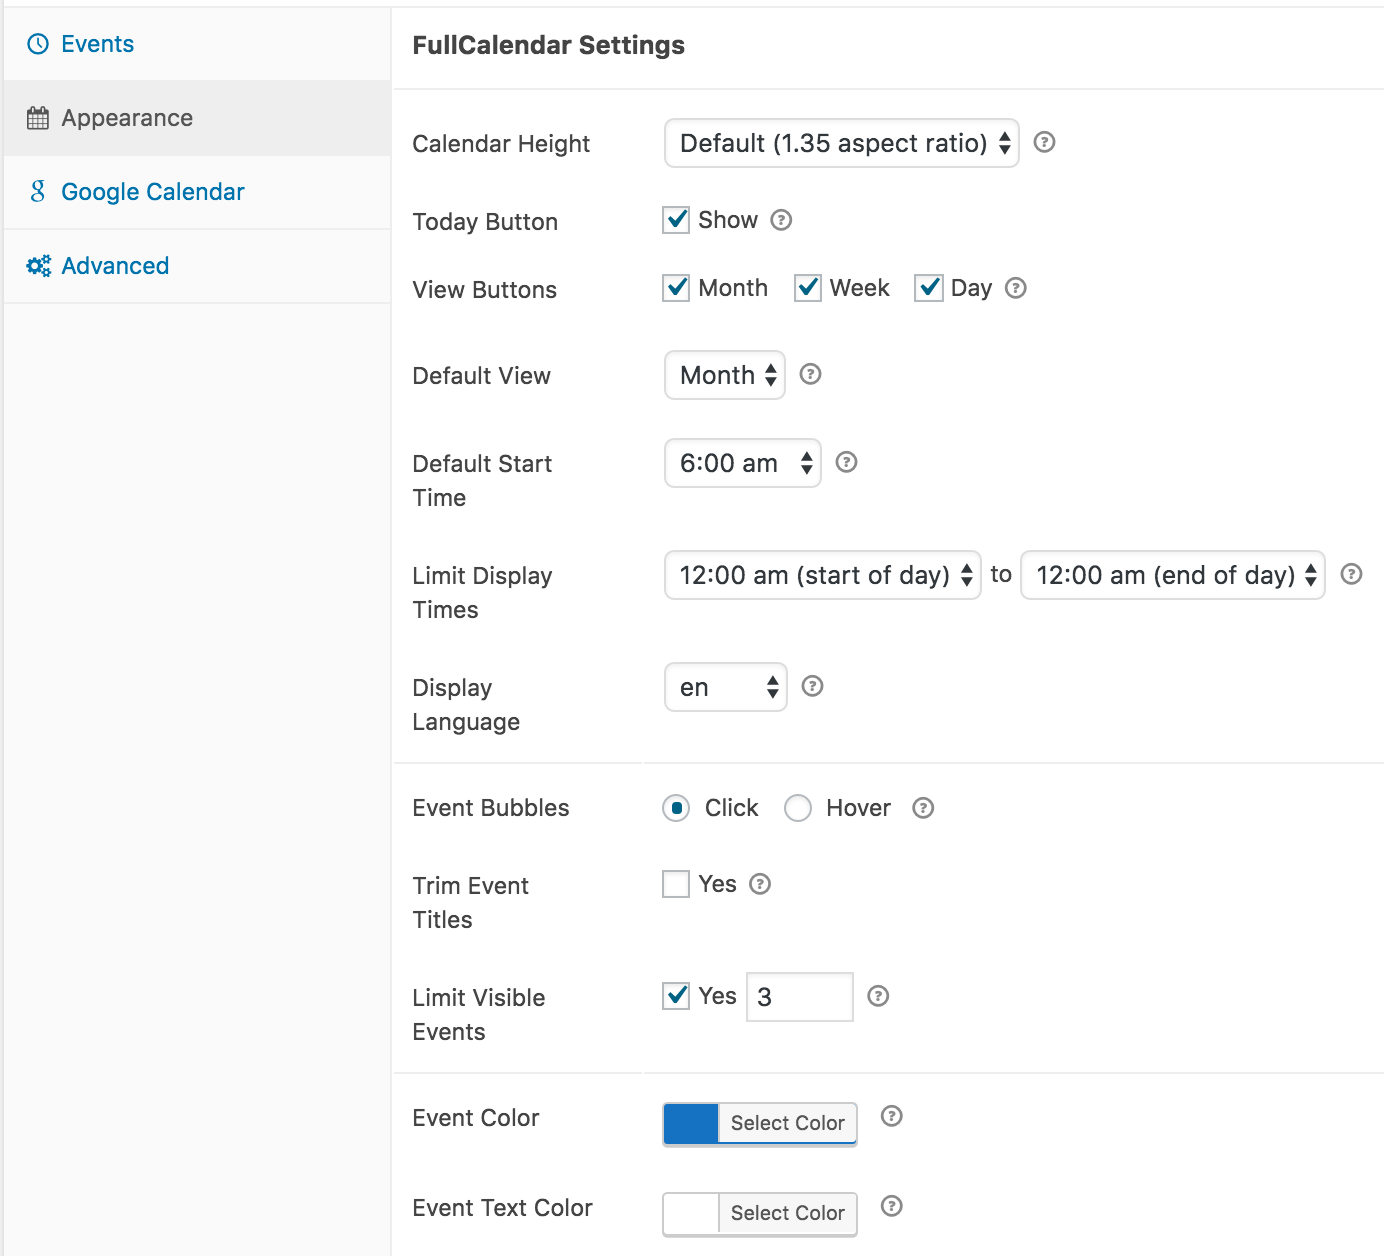This screenshot has height=1256, width=1384.
Task: Open the Calendar Height dropdown
Action: (x=841, y=143)
